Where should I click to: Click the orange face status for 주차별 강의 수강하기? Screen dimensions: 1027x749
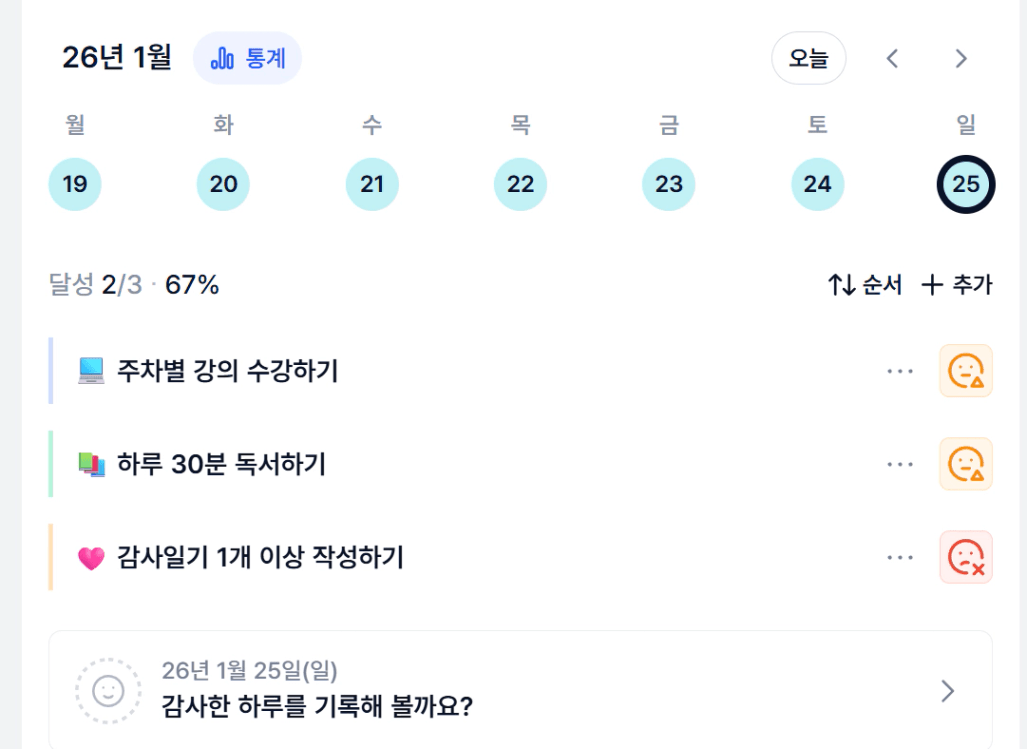965,371
